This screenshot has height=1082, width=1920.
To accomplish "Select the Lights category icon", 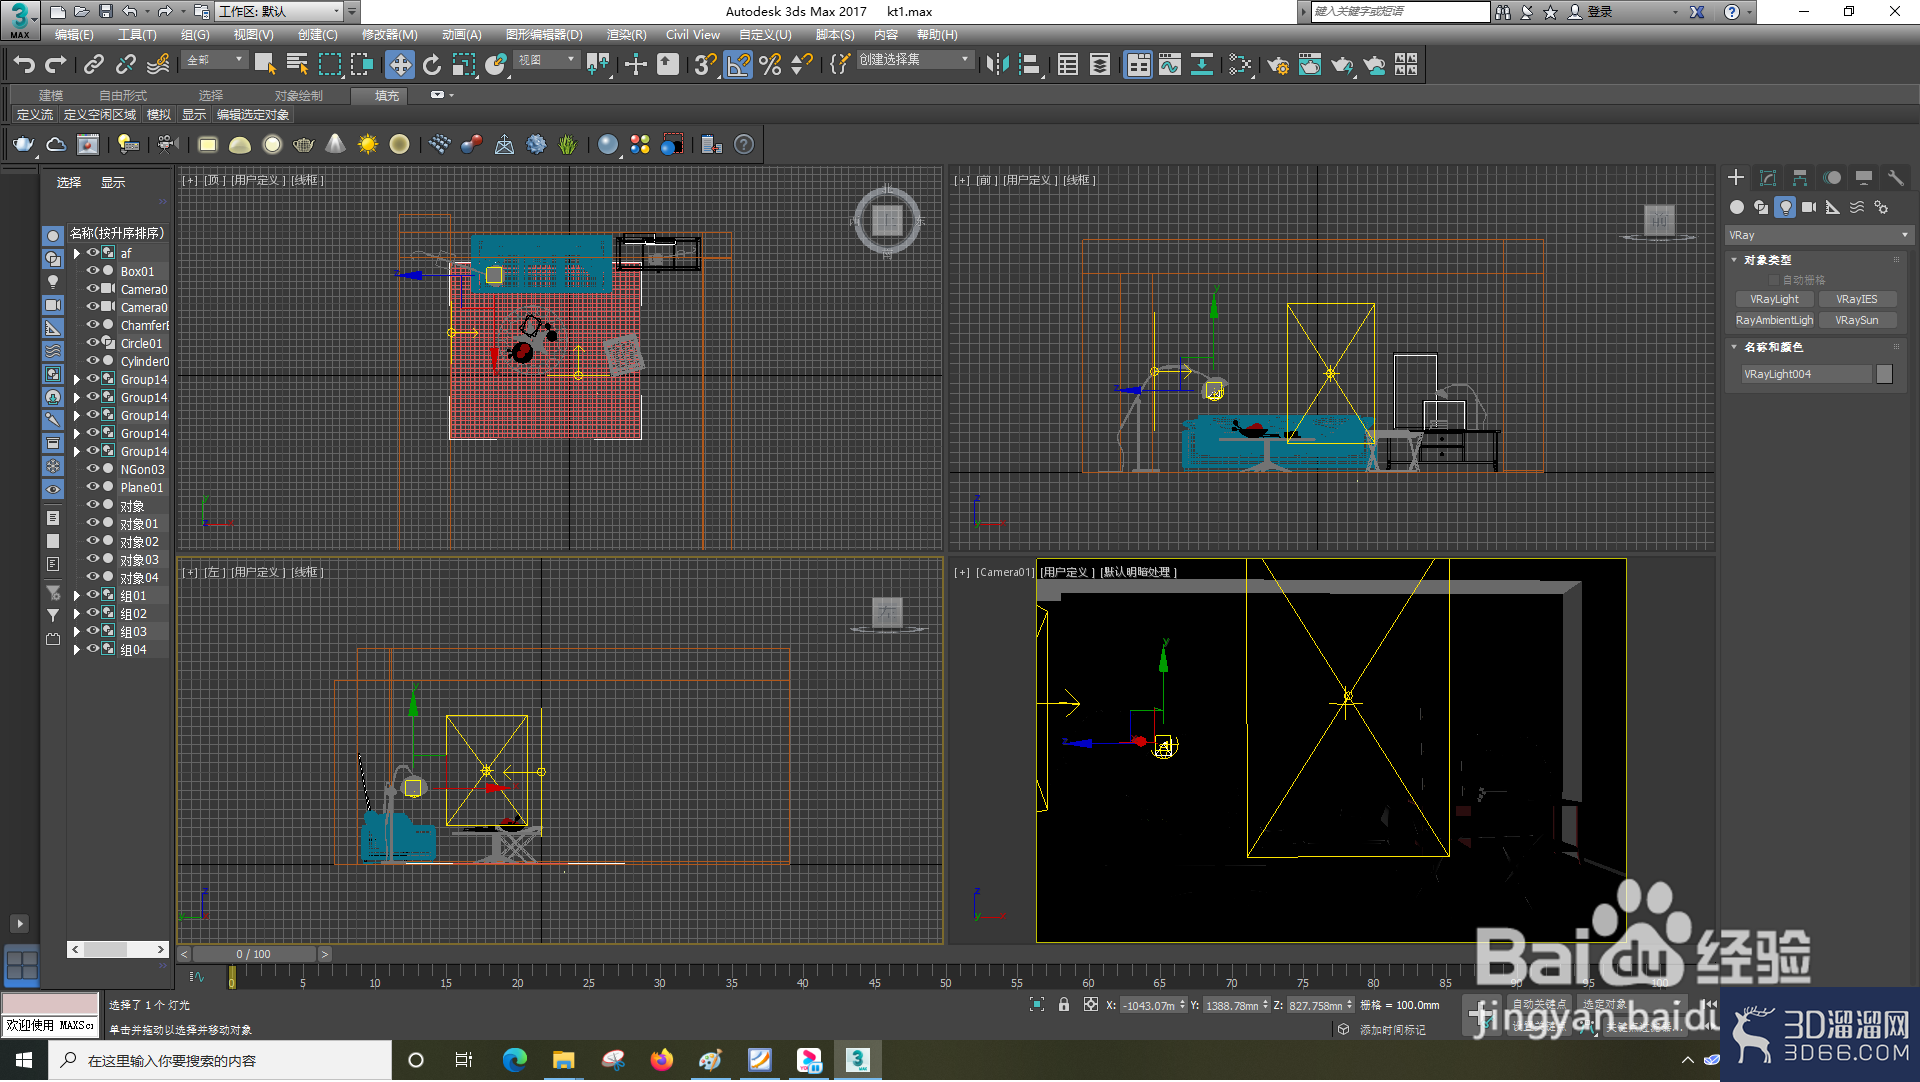I will point(1785,208).
